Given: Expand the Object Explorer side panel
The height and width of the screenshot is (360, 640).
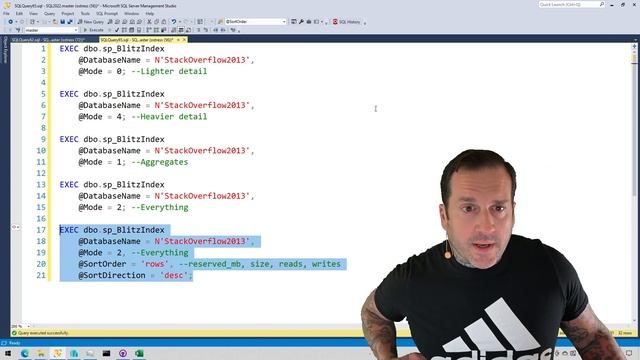Looking at the screenshot, I should 5,50.
